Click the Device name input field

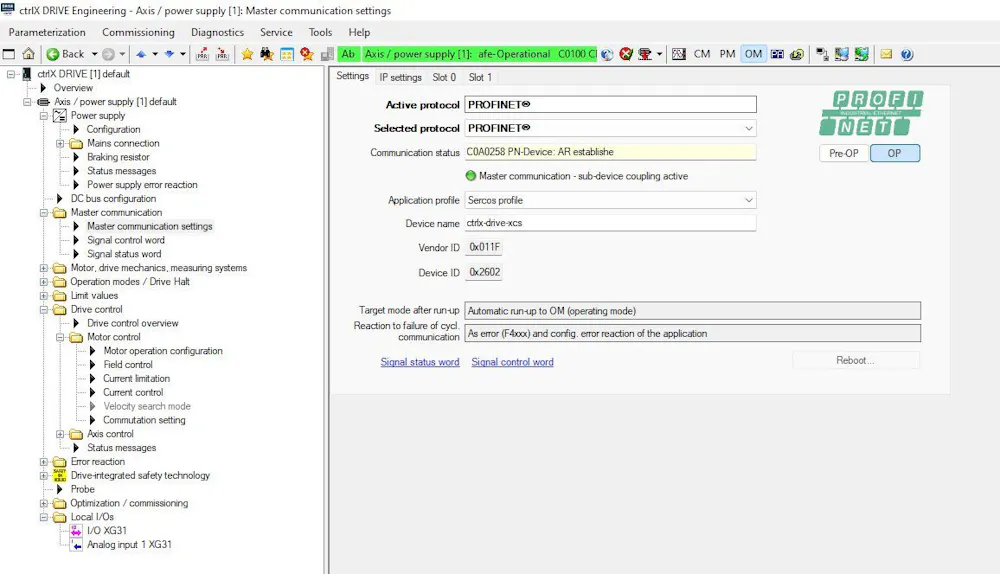610,224
